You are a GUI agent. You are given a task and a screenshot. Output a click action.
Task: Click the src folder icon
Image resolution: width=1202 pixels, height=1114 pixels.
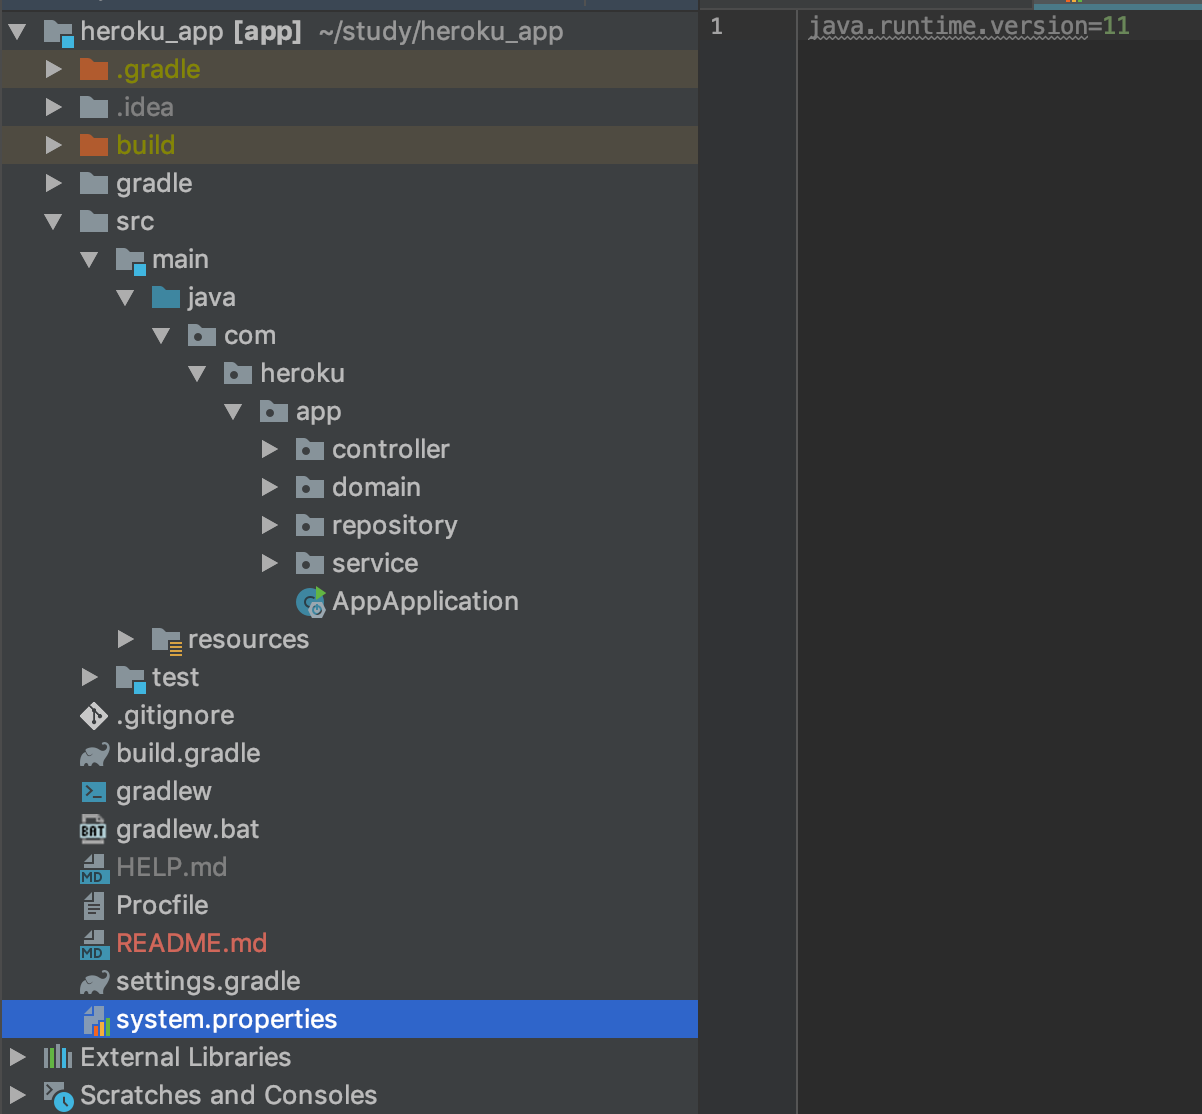pyautogui.click(x=94, y=222)
